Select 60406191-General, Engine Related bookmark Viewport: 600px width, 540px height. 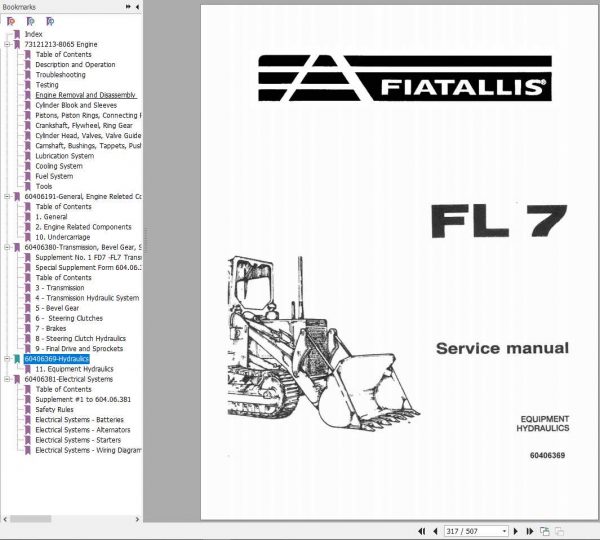coord(83,196)
